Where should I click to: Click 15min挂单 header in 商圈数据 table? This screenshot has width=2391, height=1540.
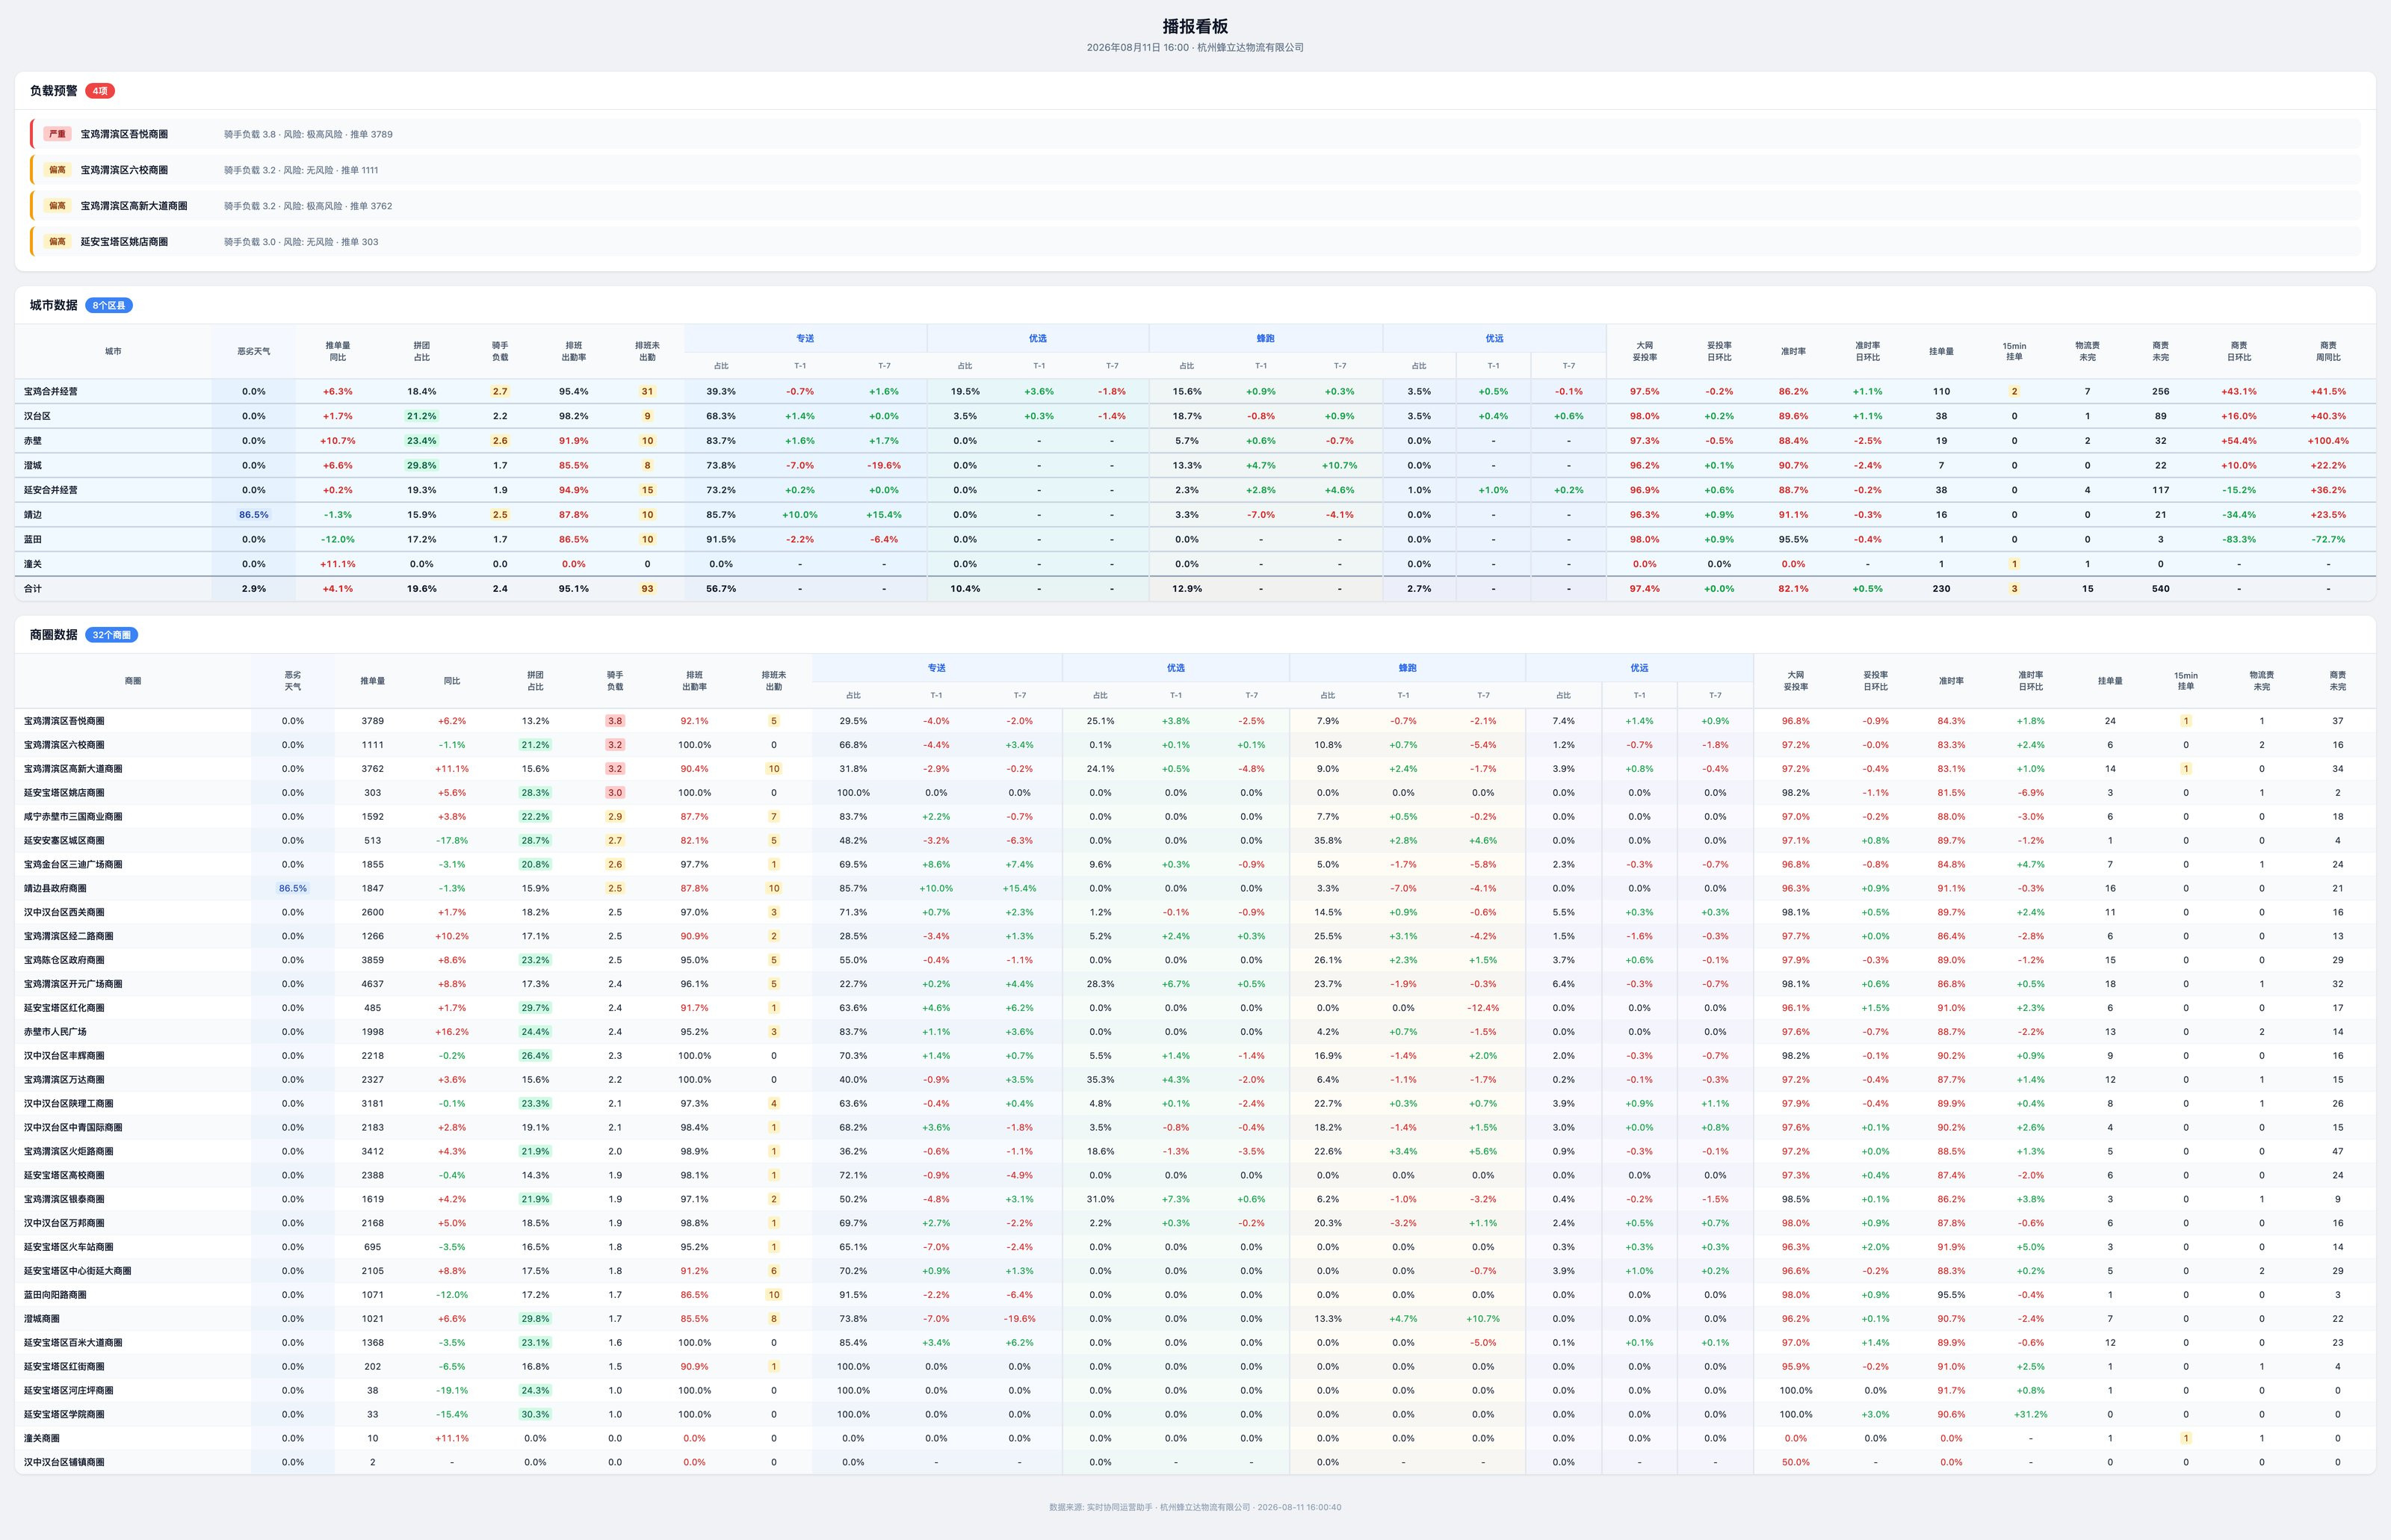(2186, 681)
